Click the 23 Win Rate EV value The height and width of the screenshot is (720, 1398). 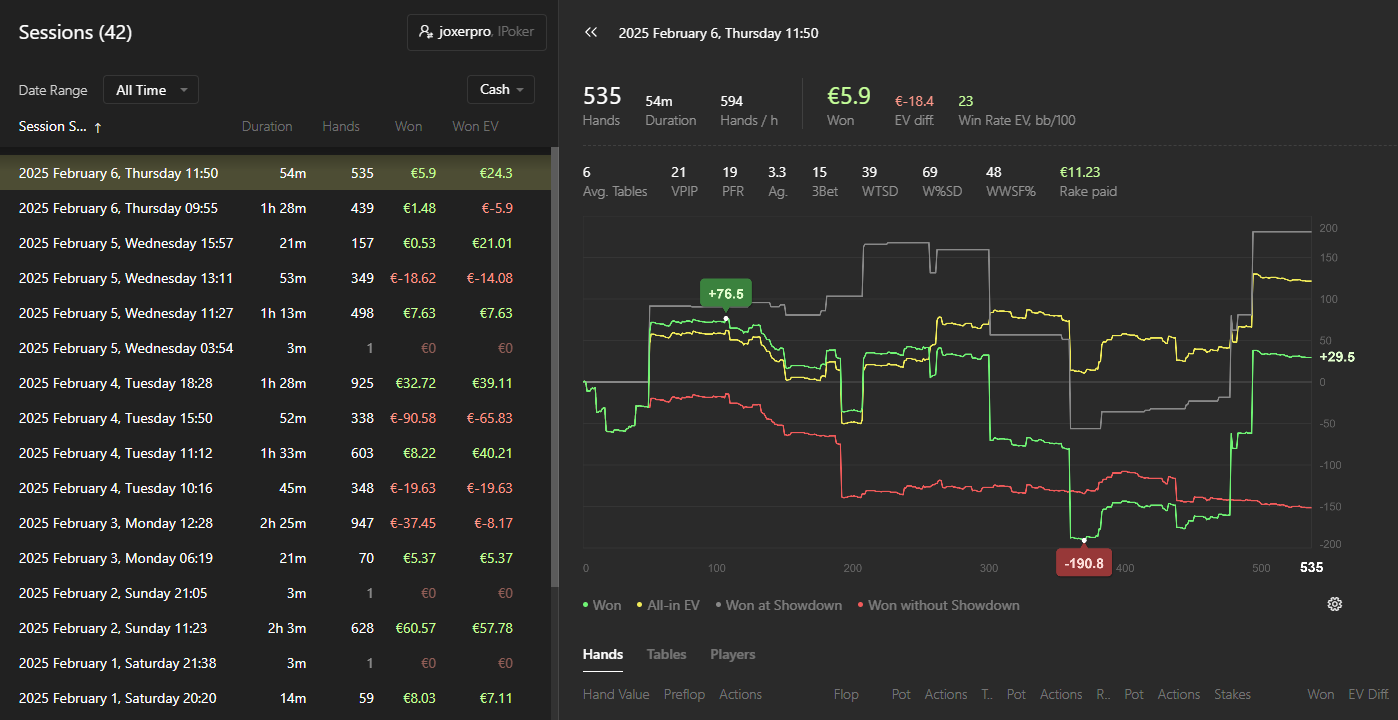pos(966,101)
